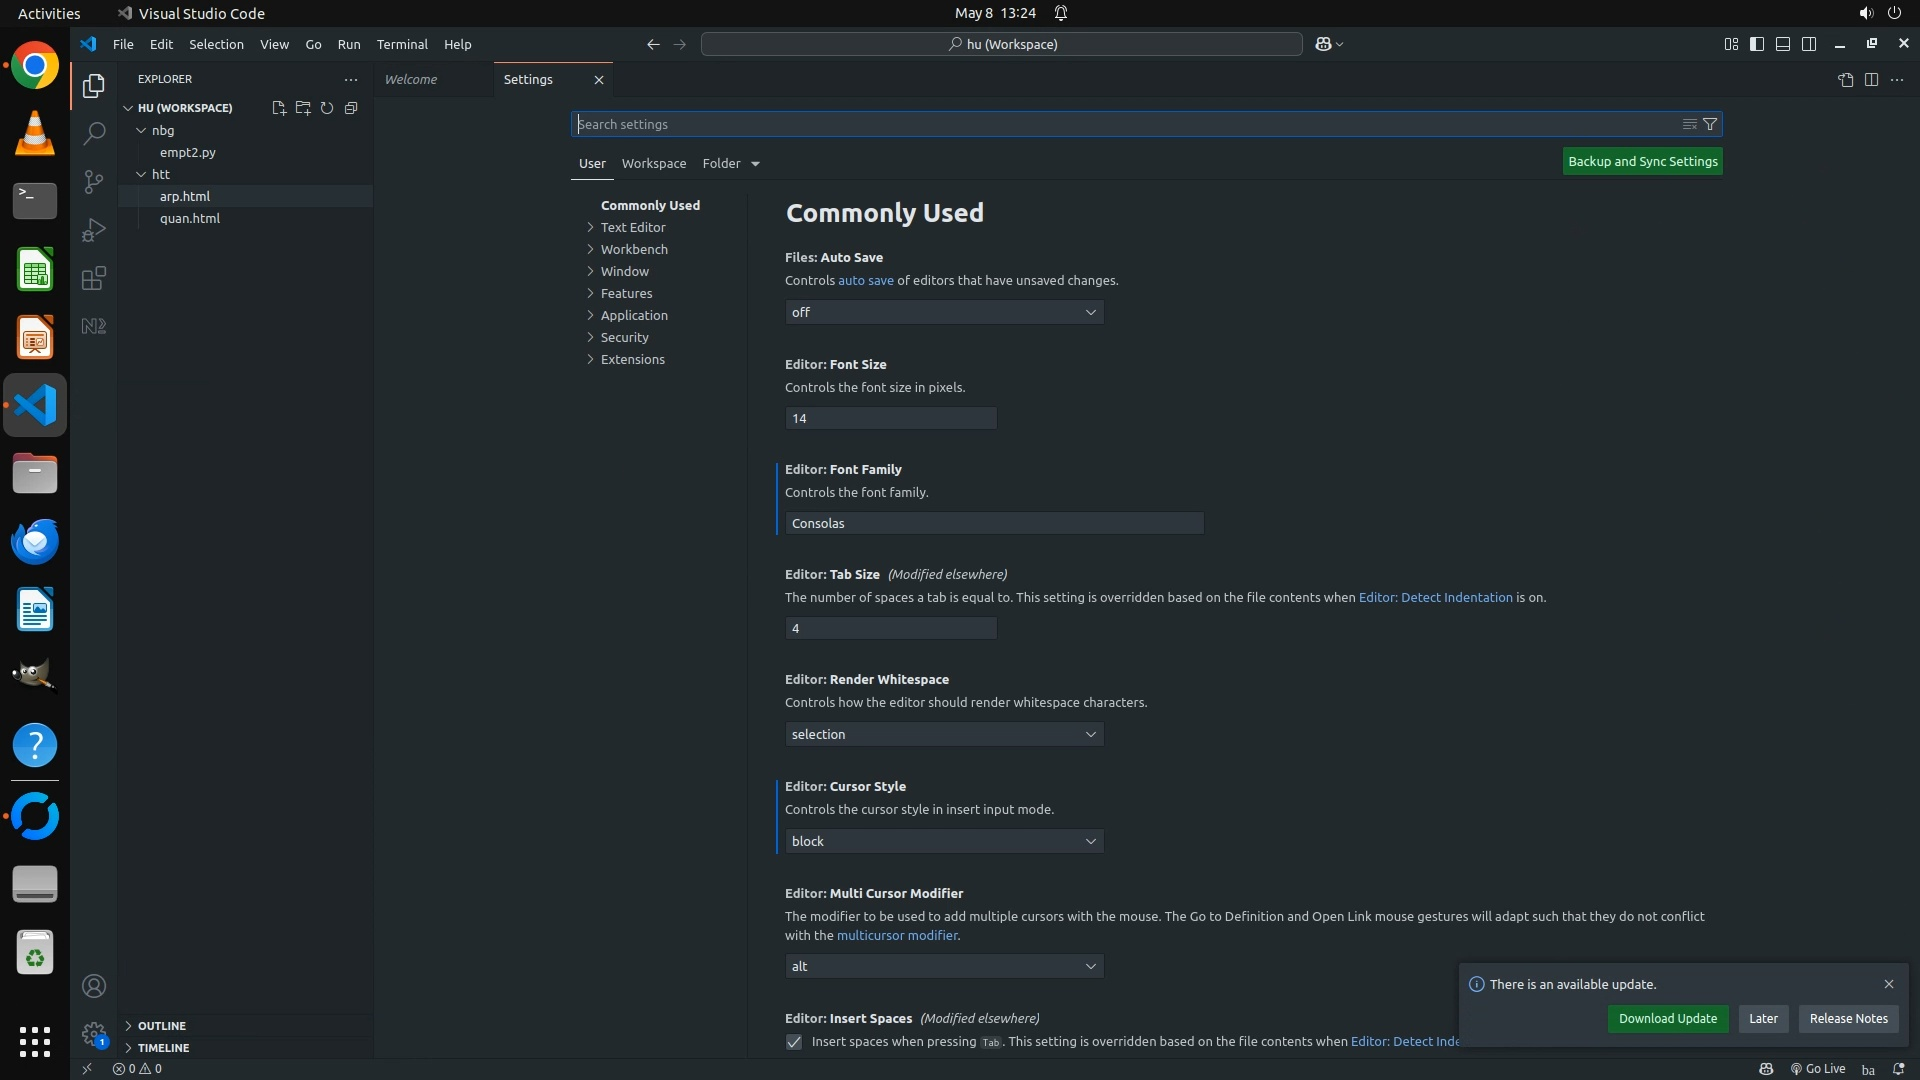The height and width of the screenshot is (1080, 1920).
Task: Toggle the bottom panel visibility
Action: (x=1783, y=44)
